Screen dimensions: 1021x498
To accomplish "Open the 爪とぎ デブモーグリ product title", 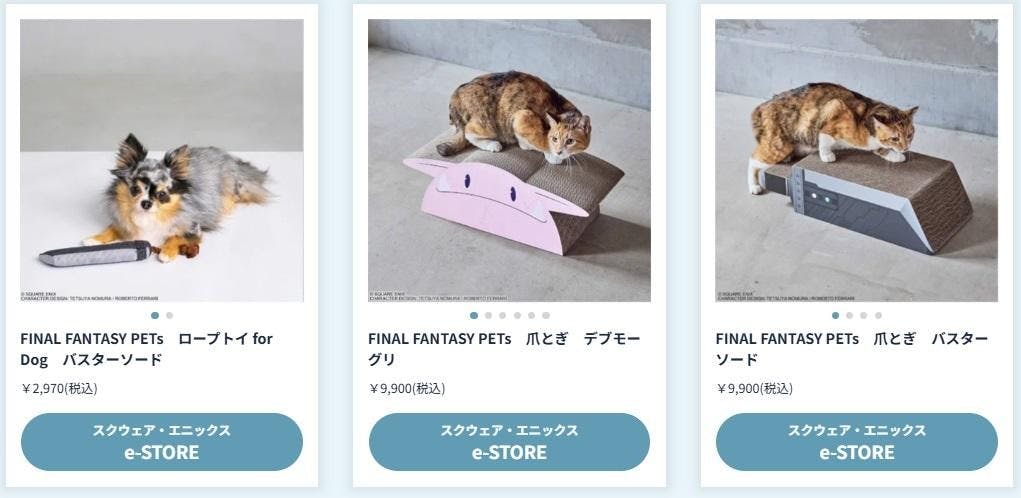I will click(504, 349).
